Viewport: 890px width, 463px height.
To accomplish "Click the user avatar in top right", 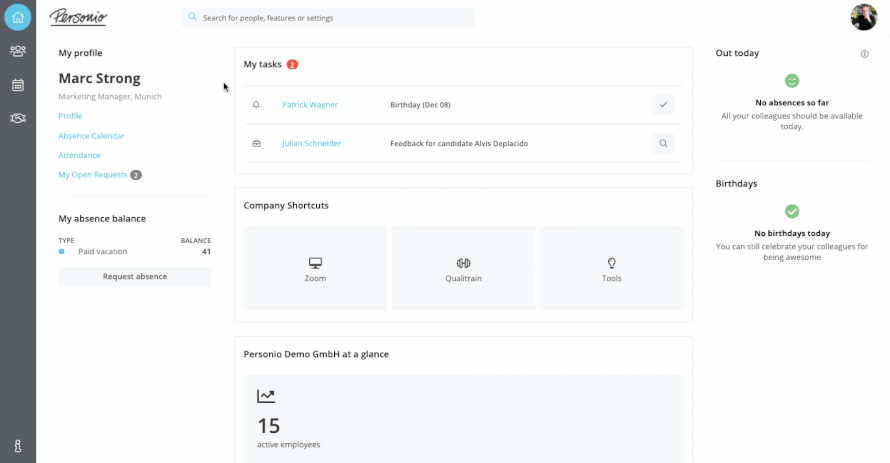I will tap(864, 17).
